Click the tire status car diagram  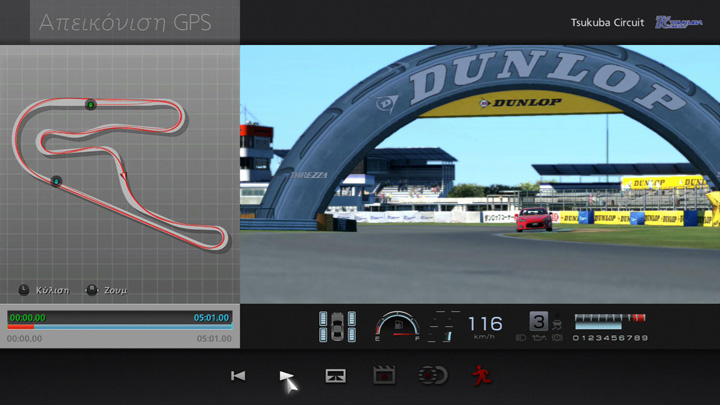point(337,327)
